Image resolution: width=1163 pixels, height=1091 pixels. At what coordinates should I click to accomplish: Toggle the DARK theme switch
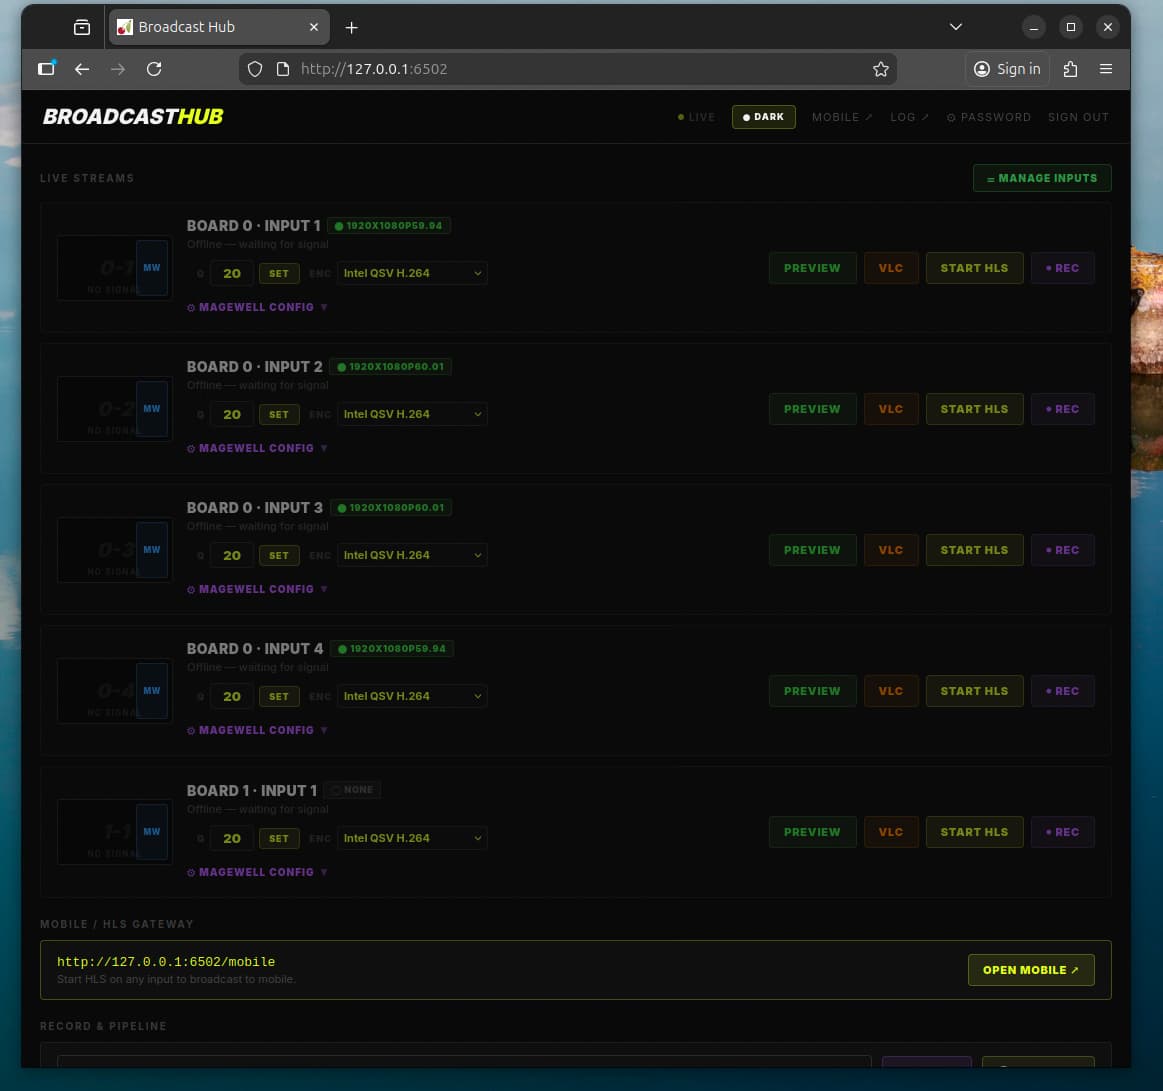(764, 117)
